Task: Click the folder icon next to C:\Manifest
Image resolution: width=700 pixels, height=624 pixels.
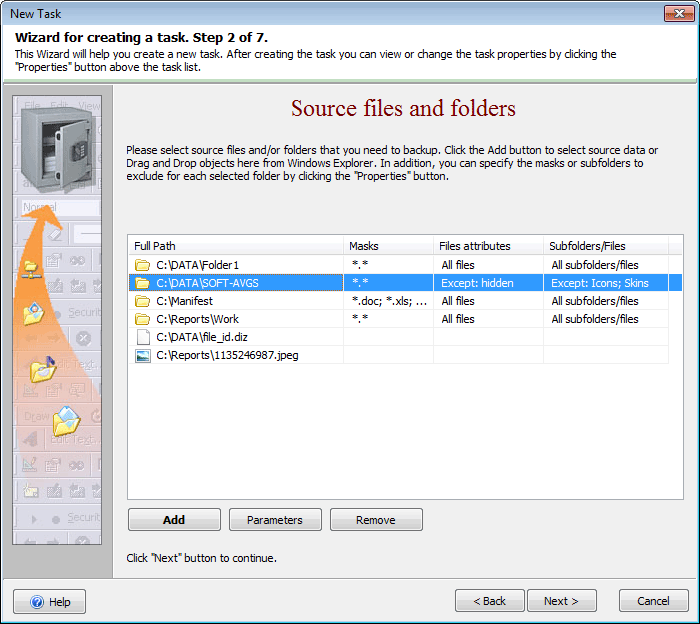Action: click(142, 301)
